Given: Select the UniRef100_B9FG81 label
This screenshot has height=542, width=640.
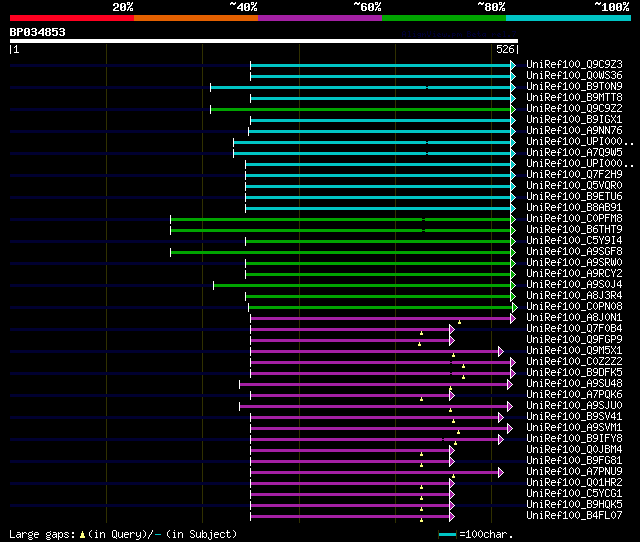Looking at the screenshot, I should (x=574, y=461).
